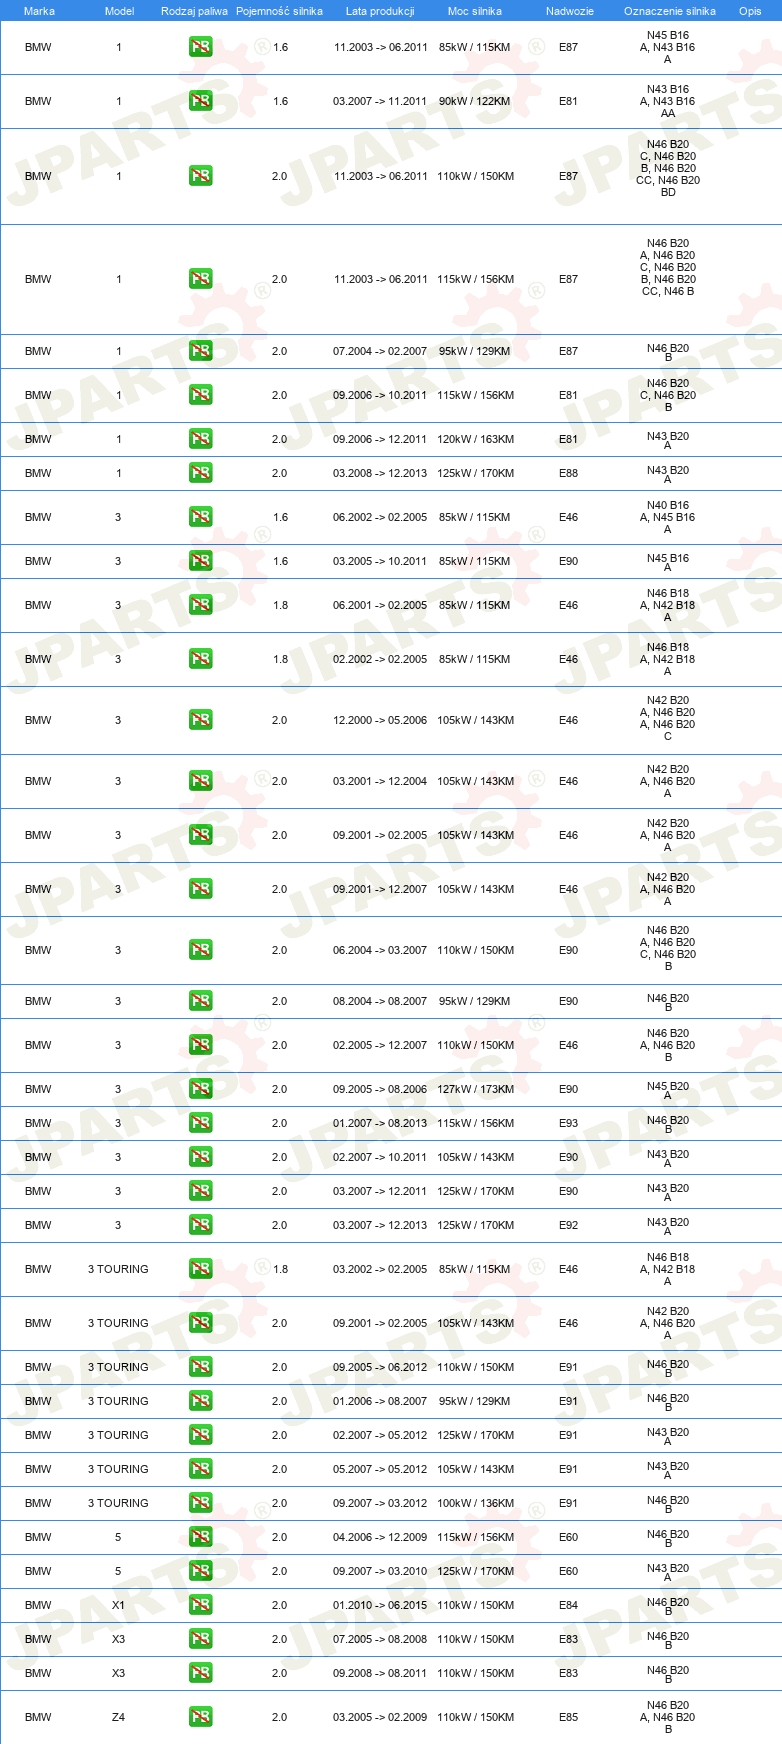Click the X1 model cell
Image resolution: width=782 pixels, height=1744 pixels.
[118, 1605]
